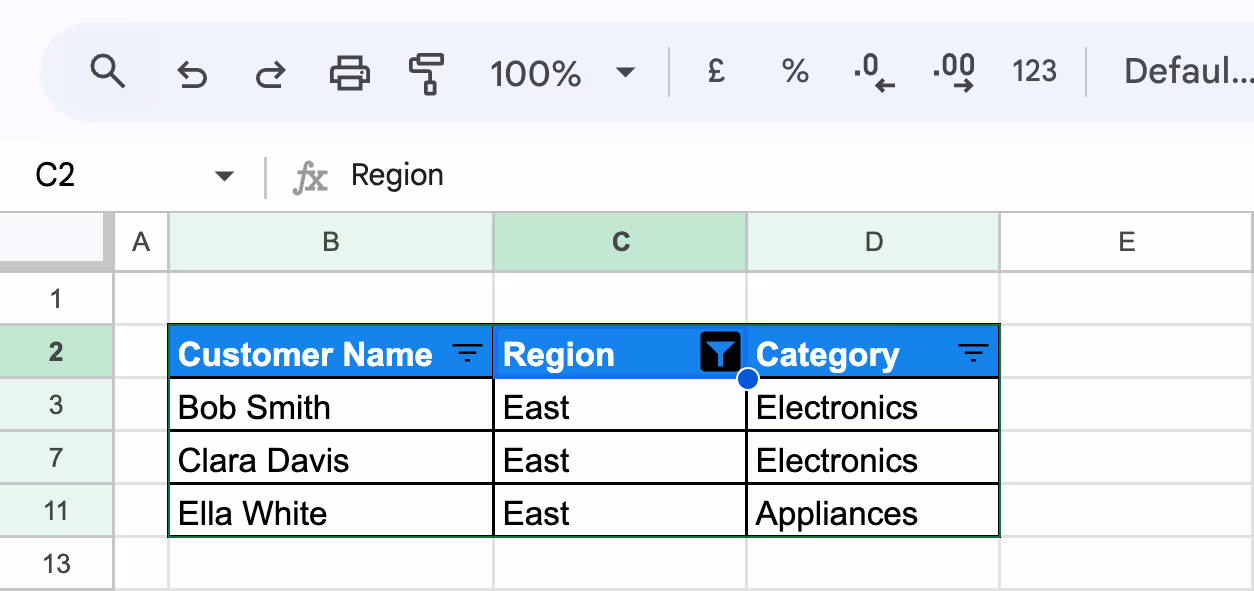Toggle the filter on Category column
The width and height of the screenshot is (1254, 591).
[972, 353]
